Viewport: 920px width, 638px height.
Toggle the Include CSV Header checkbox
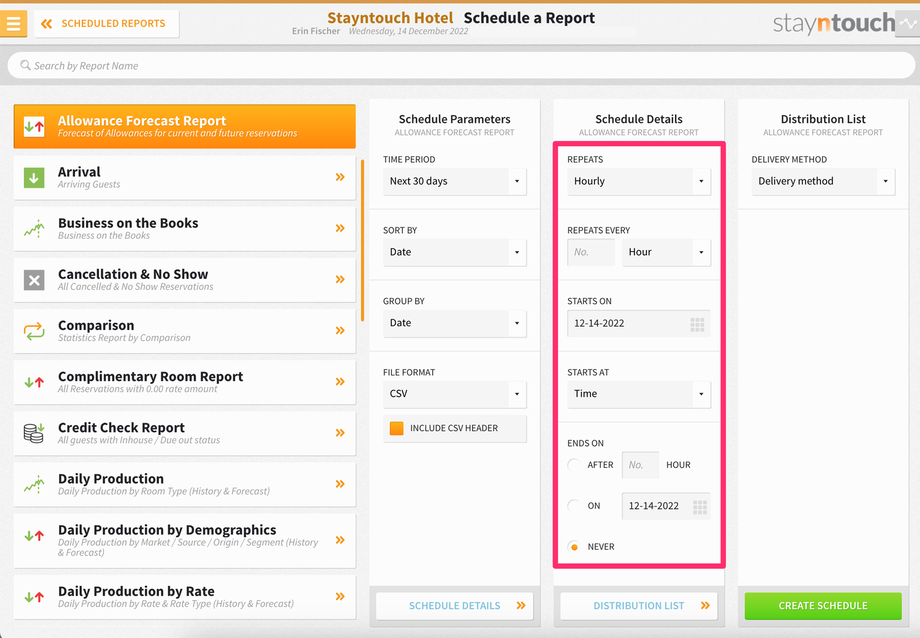coord(397,428)
